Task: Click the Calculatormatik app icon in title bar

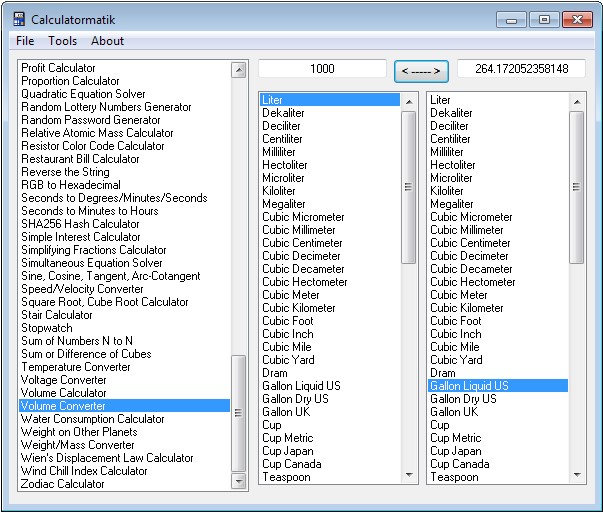Action: 19,18
